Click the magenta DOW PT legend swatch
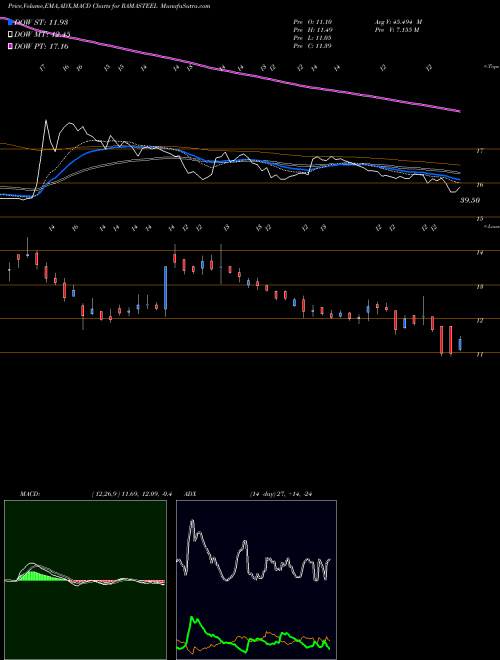This screenshot has height=660, width=500. [x=11, y=46]
